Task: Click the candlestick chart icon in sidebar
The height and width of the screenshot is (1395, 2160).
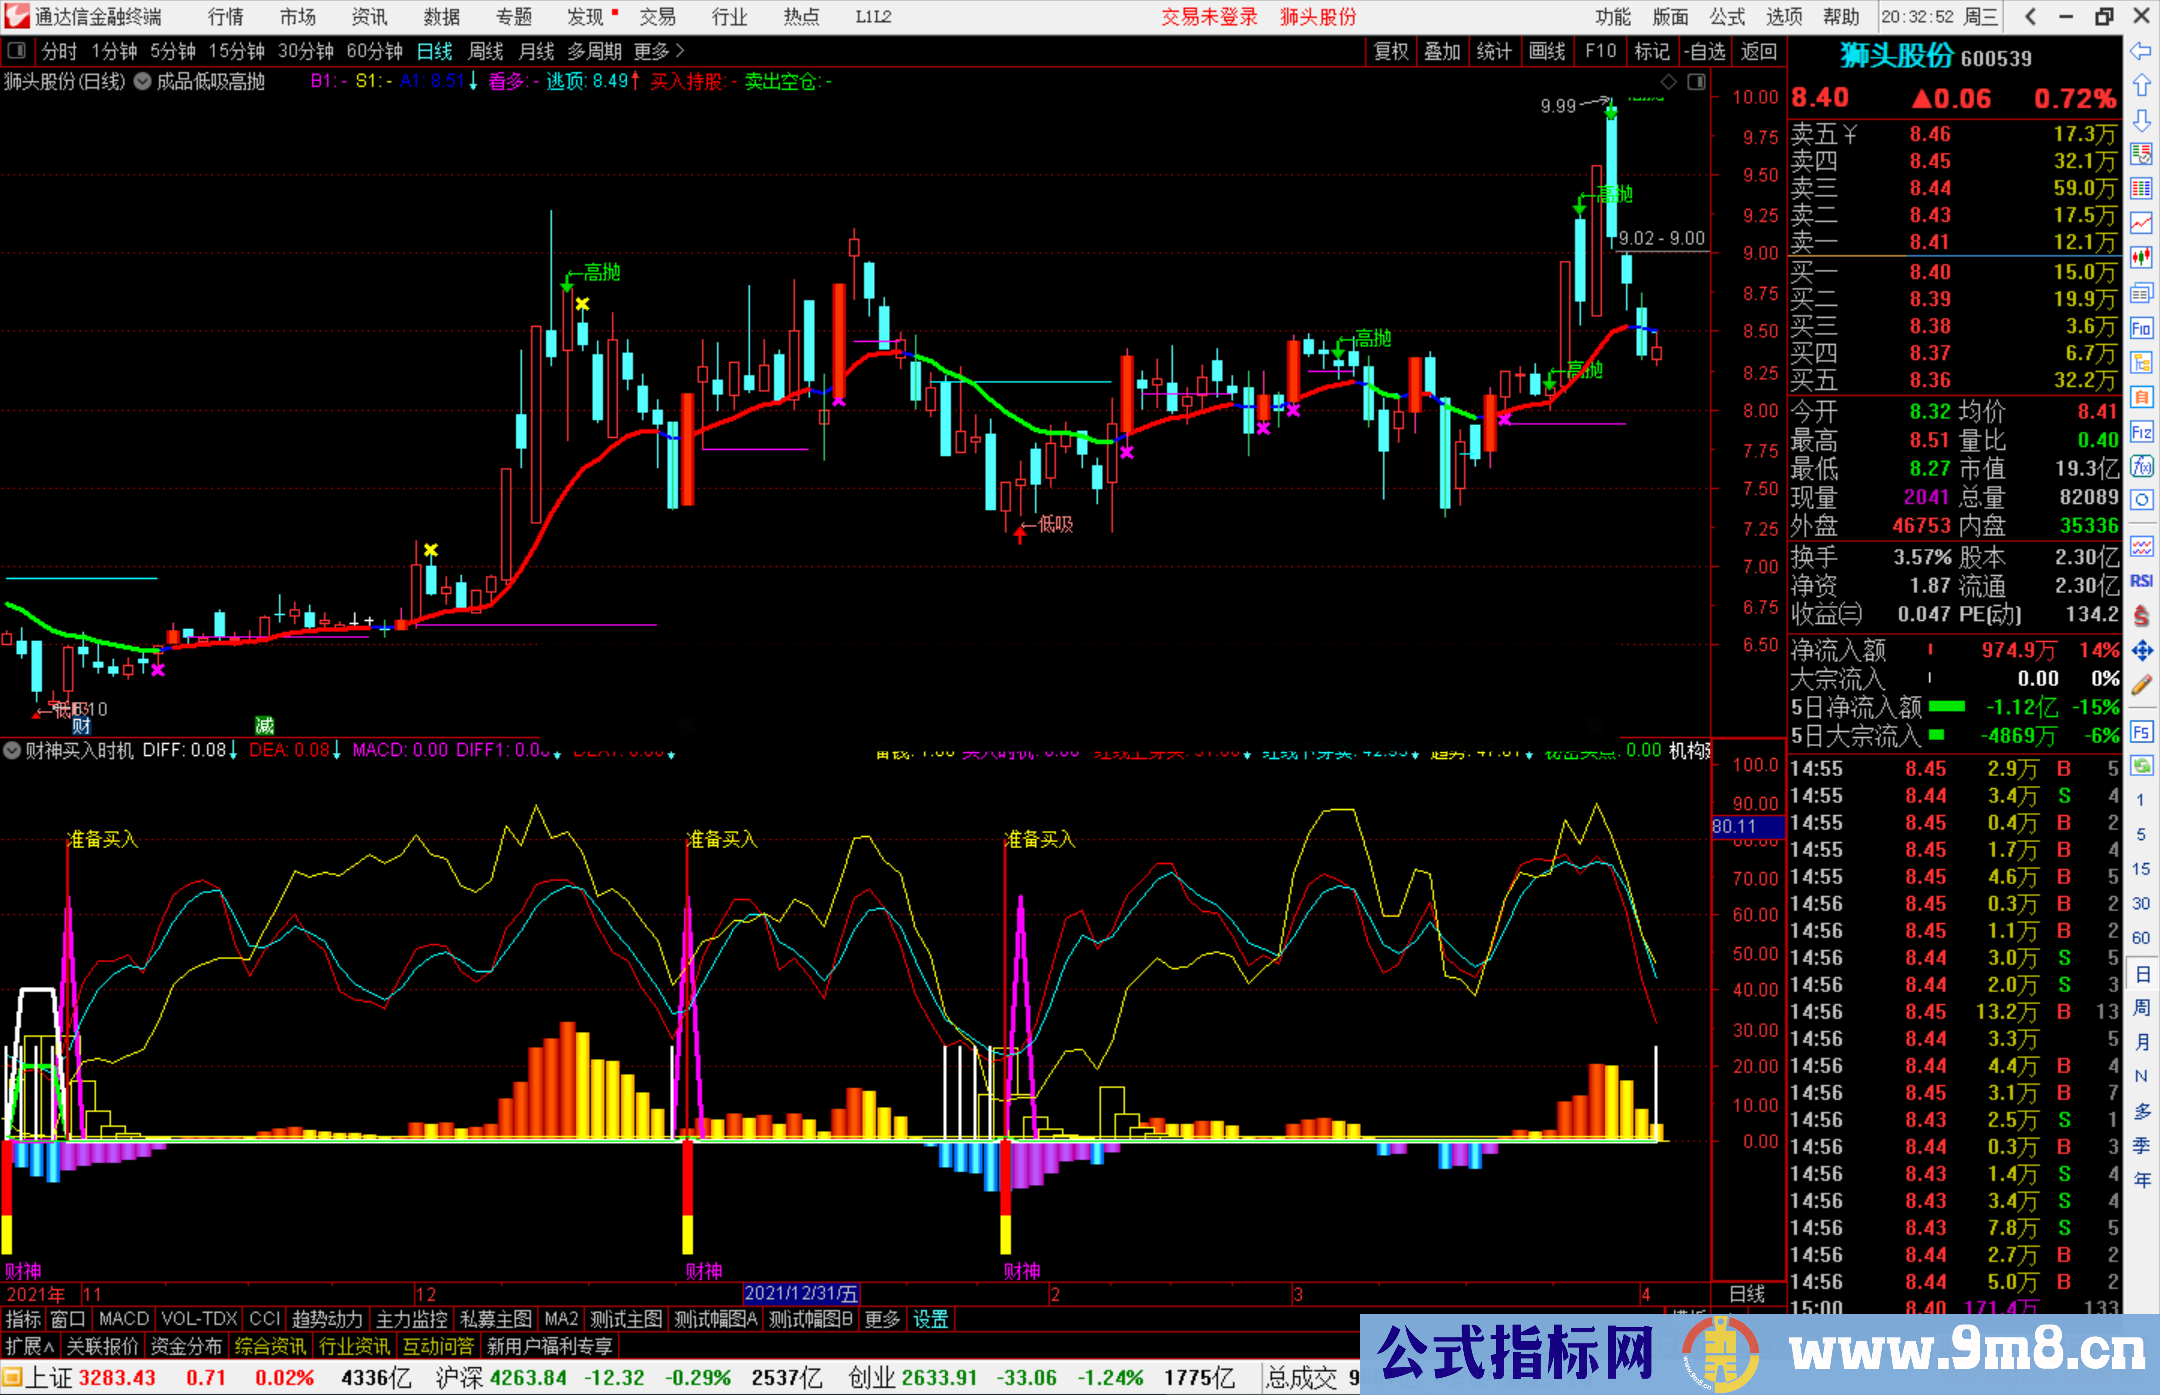Action: 2141,258
